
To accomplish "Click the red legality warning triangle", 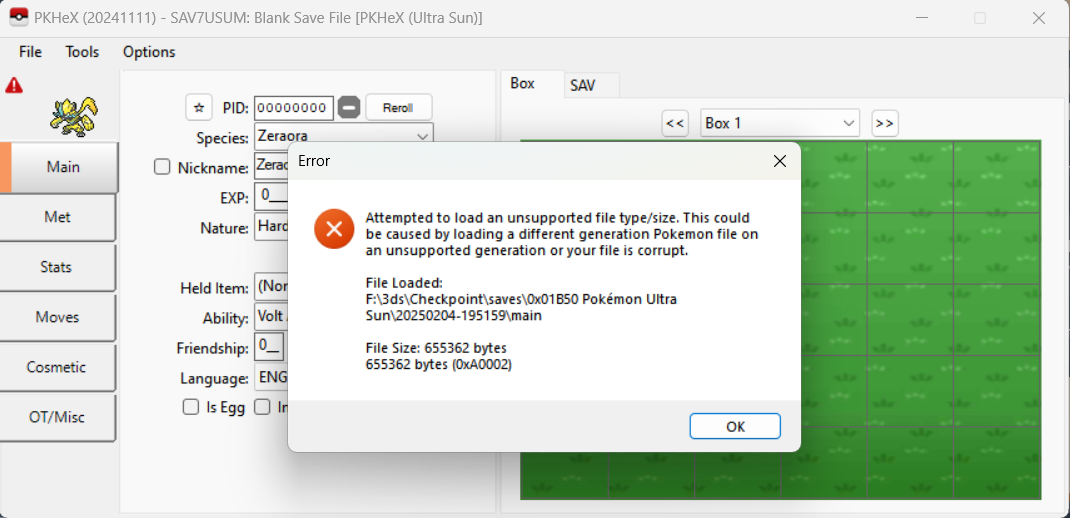I will coord(14,85).
